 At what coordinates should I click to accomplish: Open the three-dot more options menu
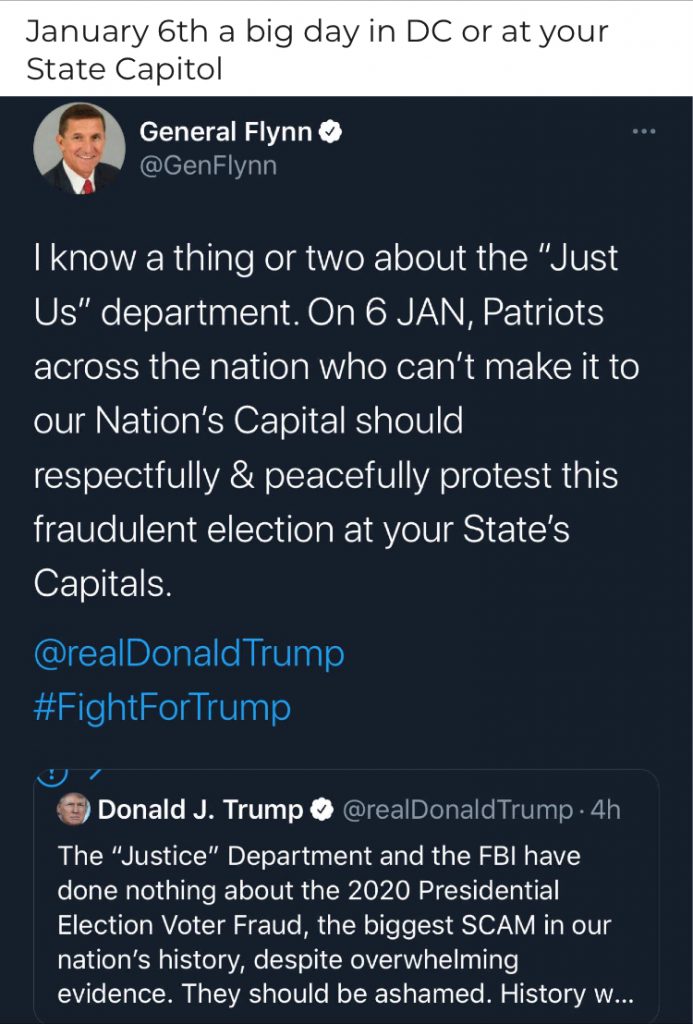pyautogui.click(x=645, y=131)
